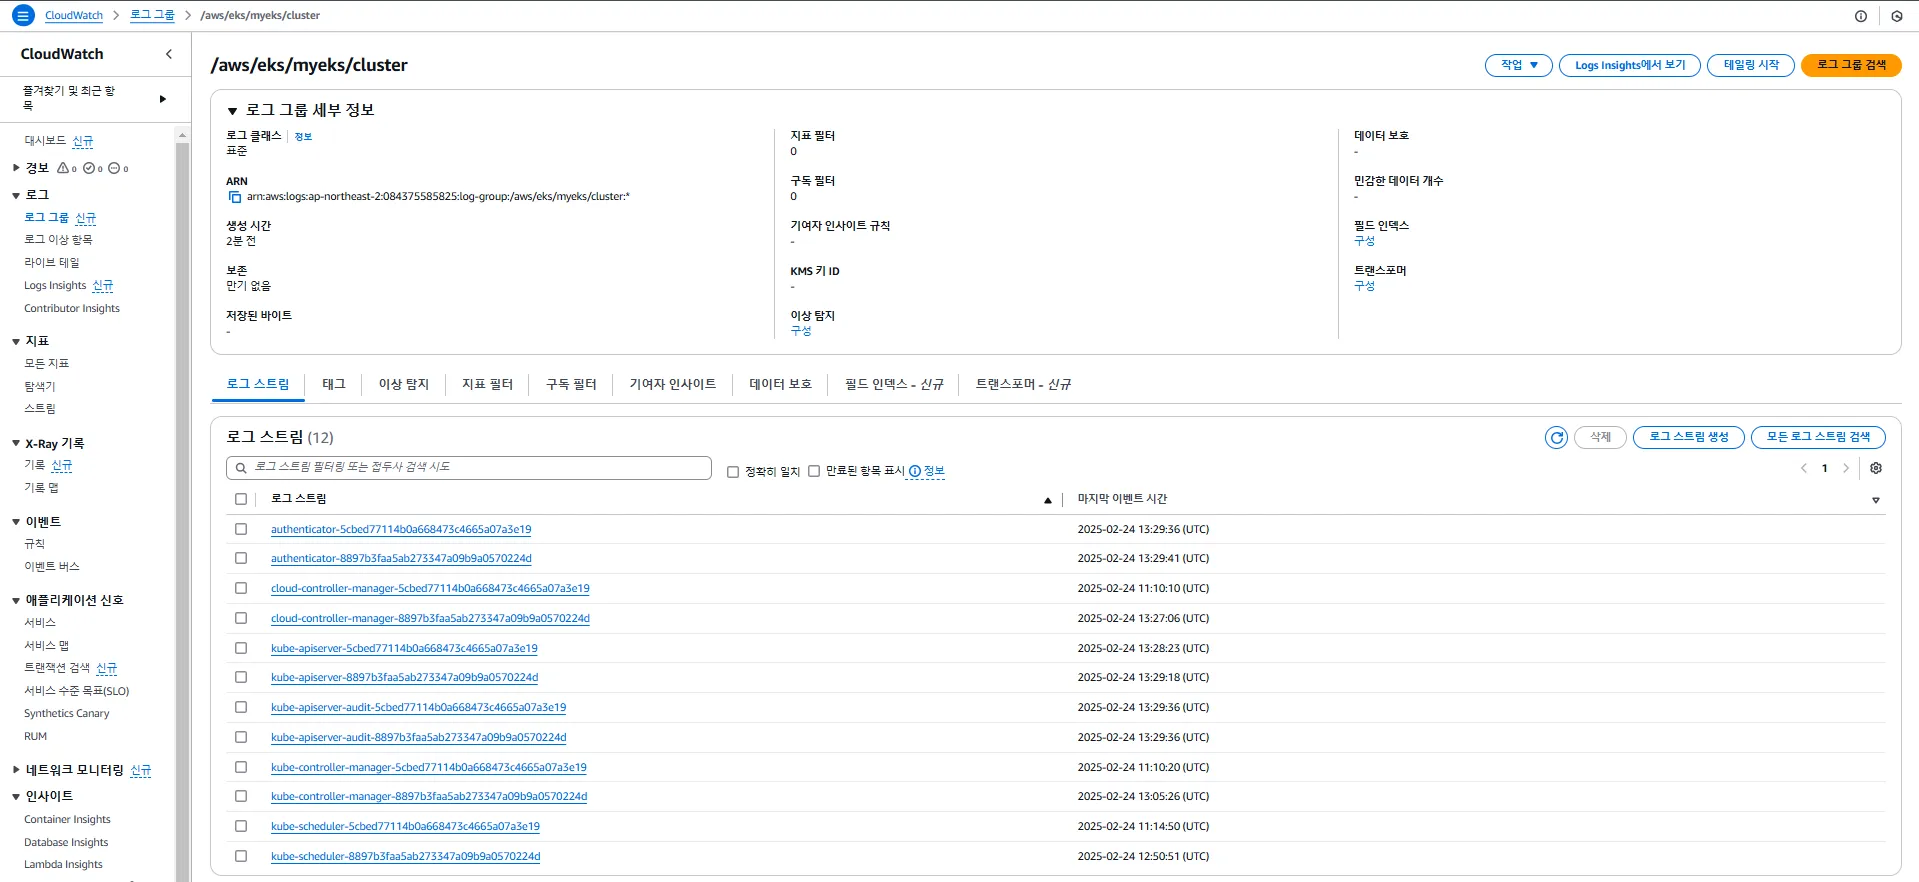
Task: Collapse the X-Ray 기록 section
Action: (16, 444)
